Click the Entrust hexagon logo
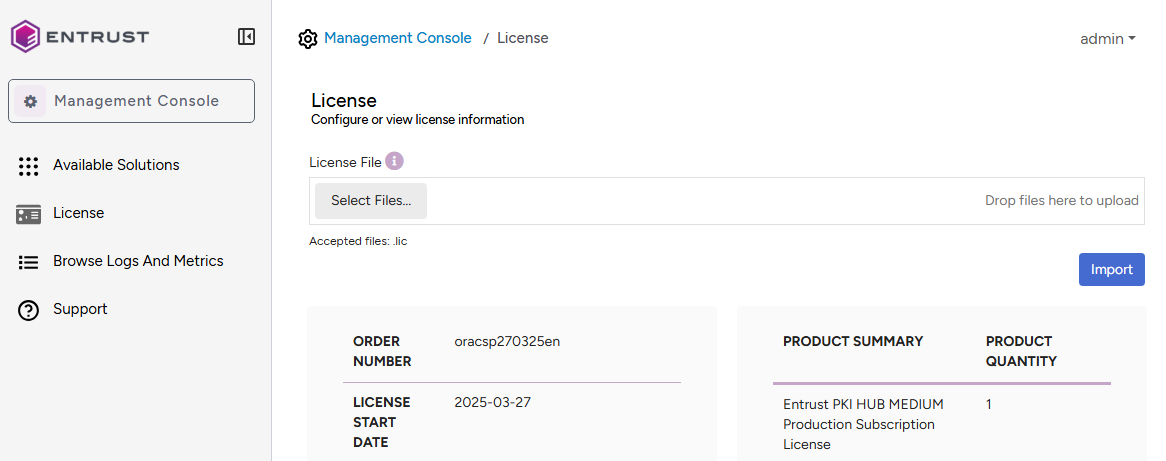The width and height of the screenshot is (1166, 461). click(25, 37)
